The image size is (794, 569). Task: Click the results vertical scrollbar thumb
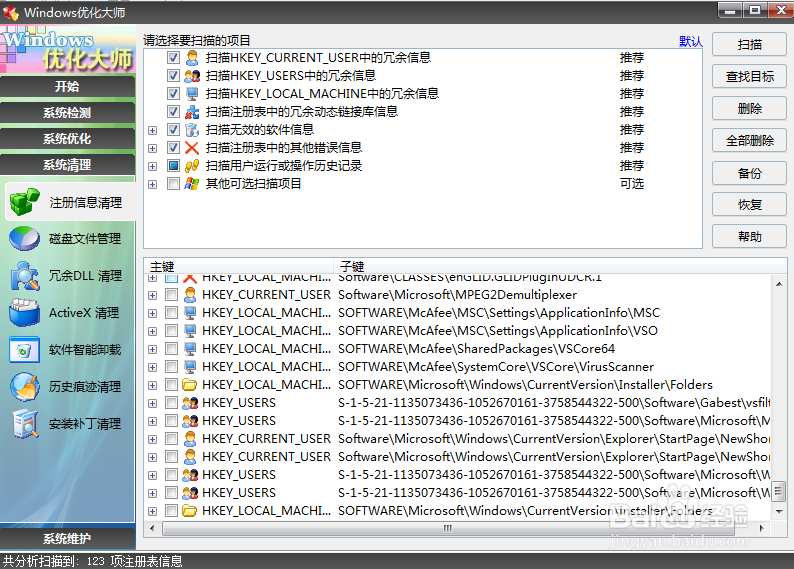point(779,491)
